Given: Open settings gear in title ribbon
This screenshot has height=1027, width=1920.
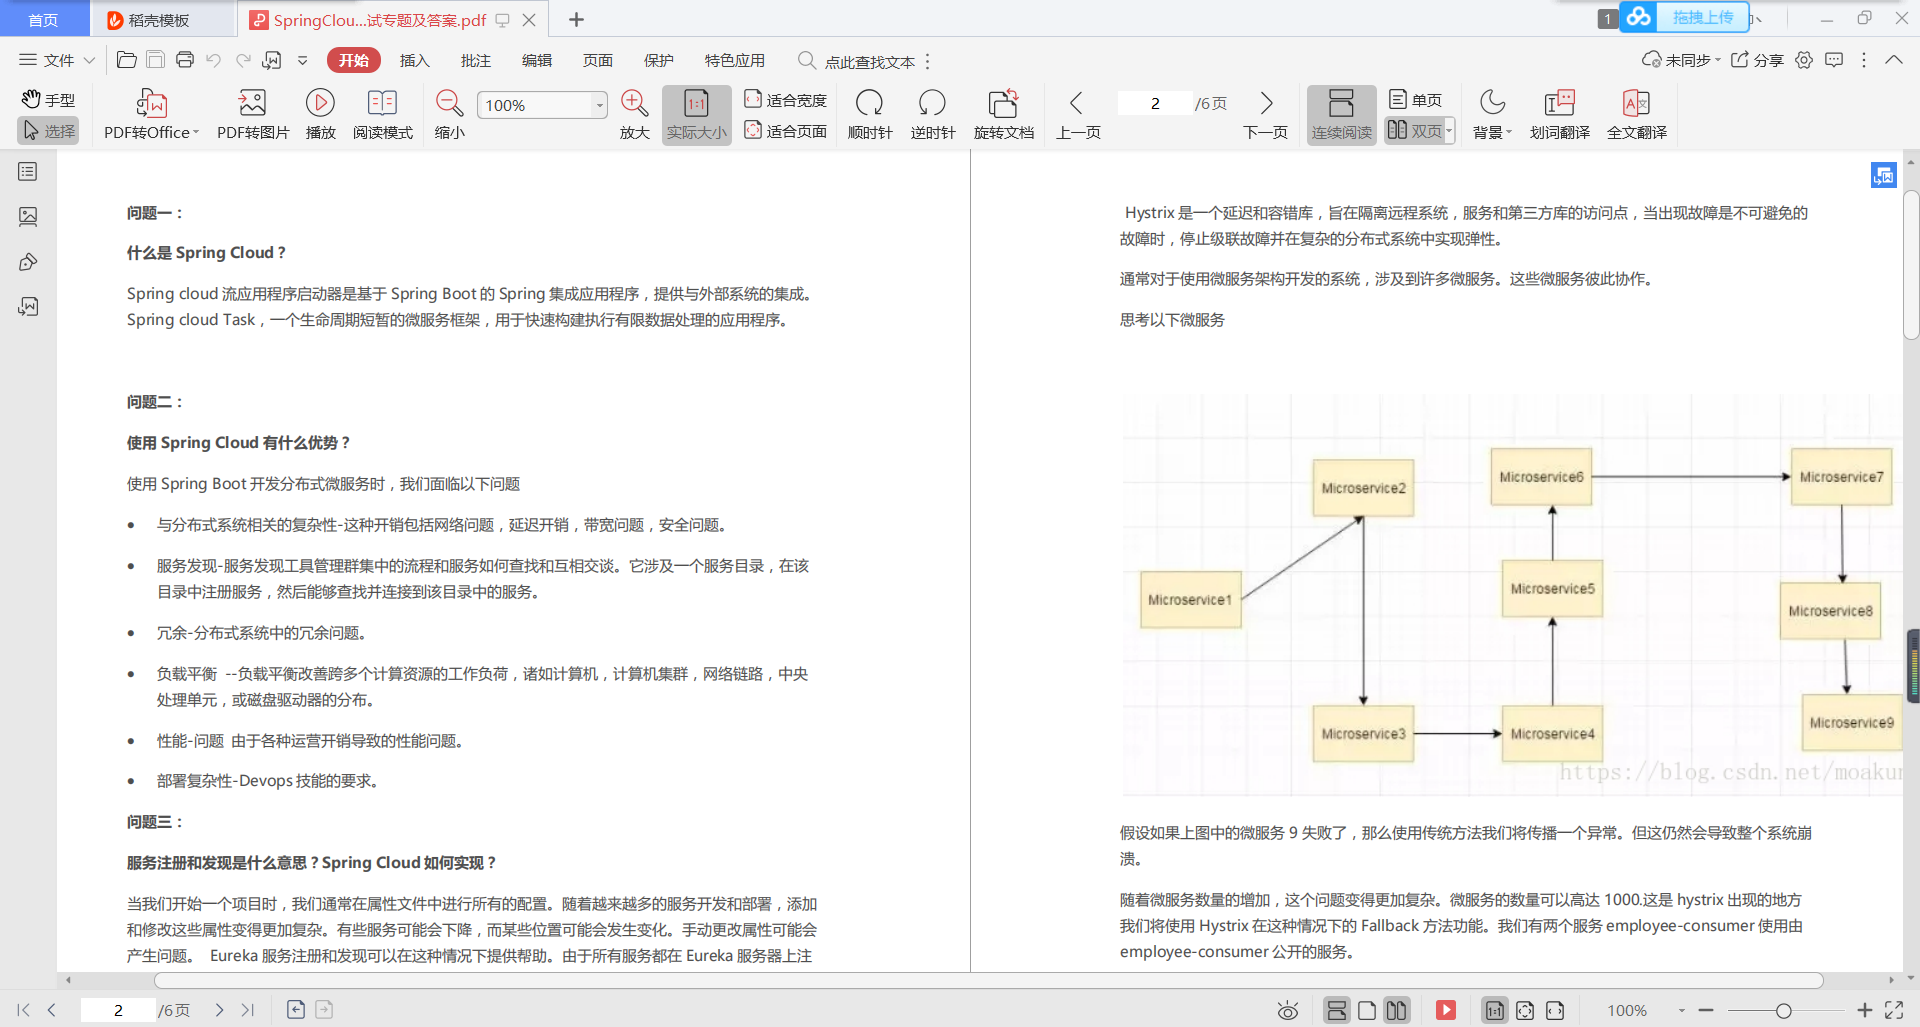Looking at the screenshot, I should point(1804,60).
